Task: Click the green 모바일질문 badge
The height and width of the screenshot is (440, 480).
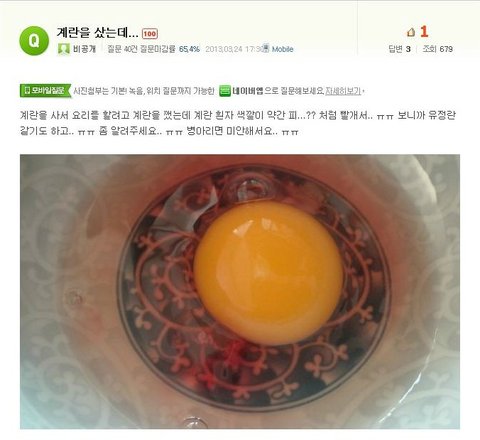Action: [45, 91]
